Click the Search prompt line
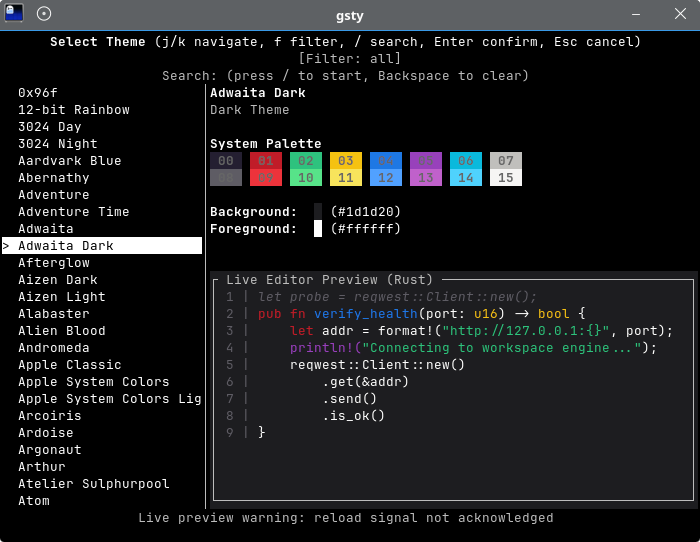The height and width of the screenshot is (542, 700). pos(345,76)
